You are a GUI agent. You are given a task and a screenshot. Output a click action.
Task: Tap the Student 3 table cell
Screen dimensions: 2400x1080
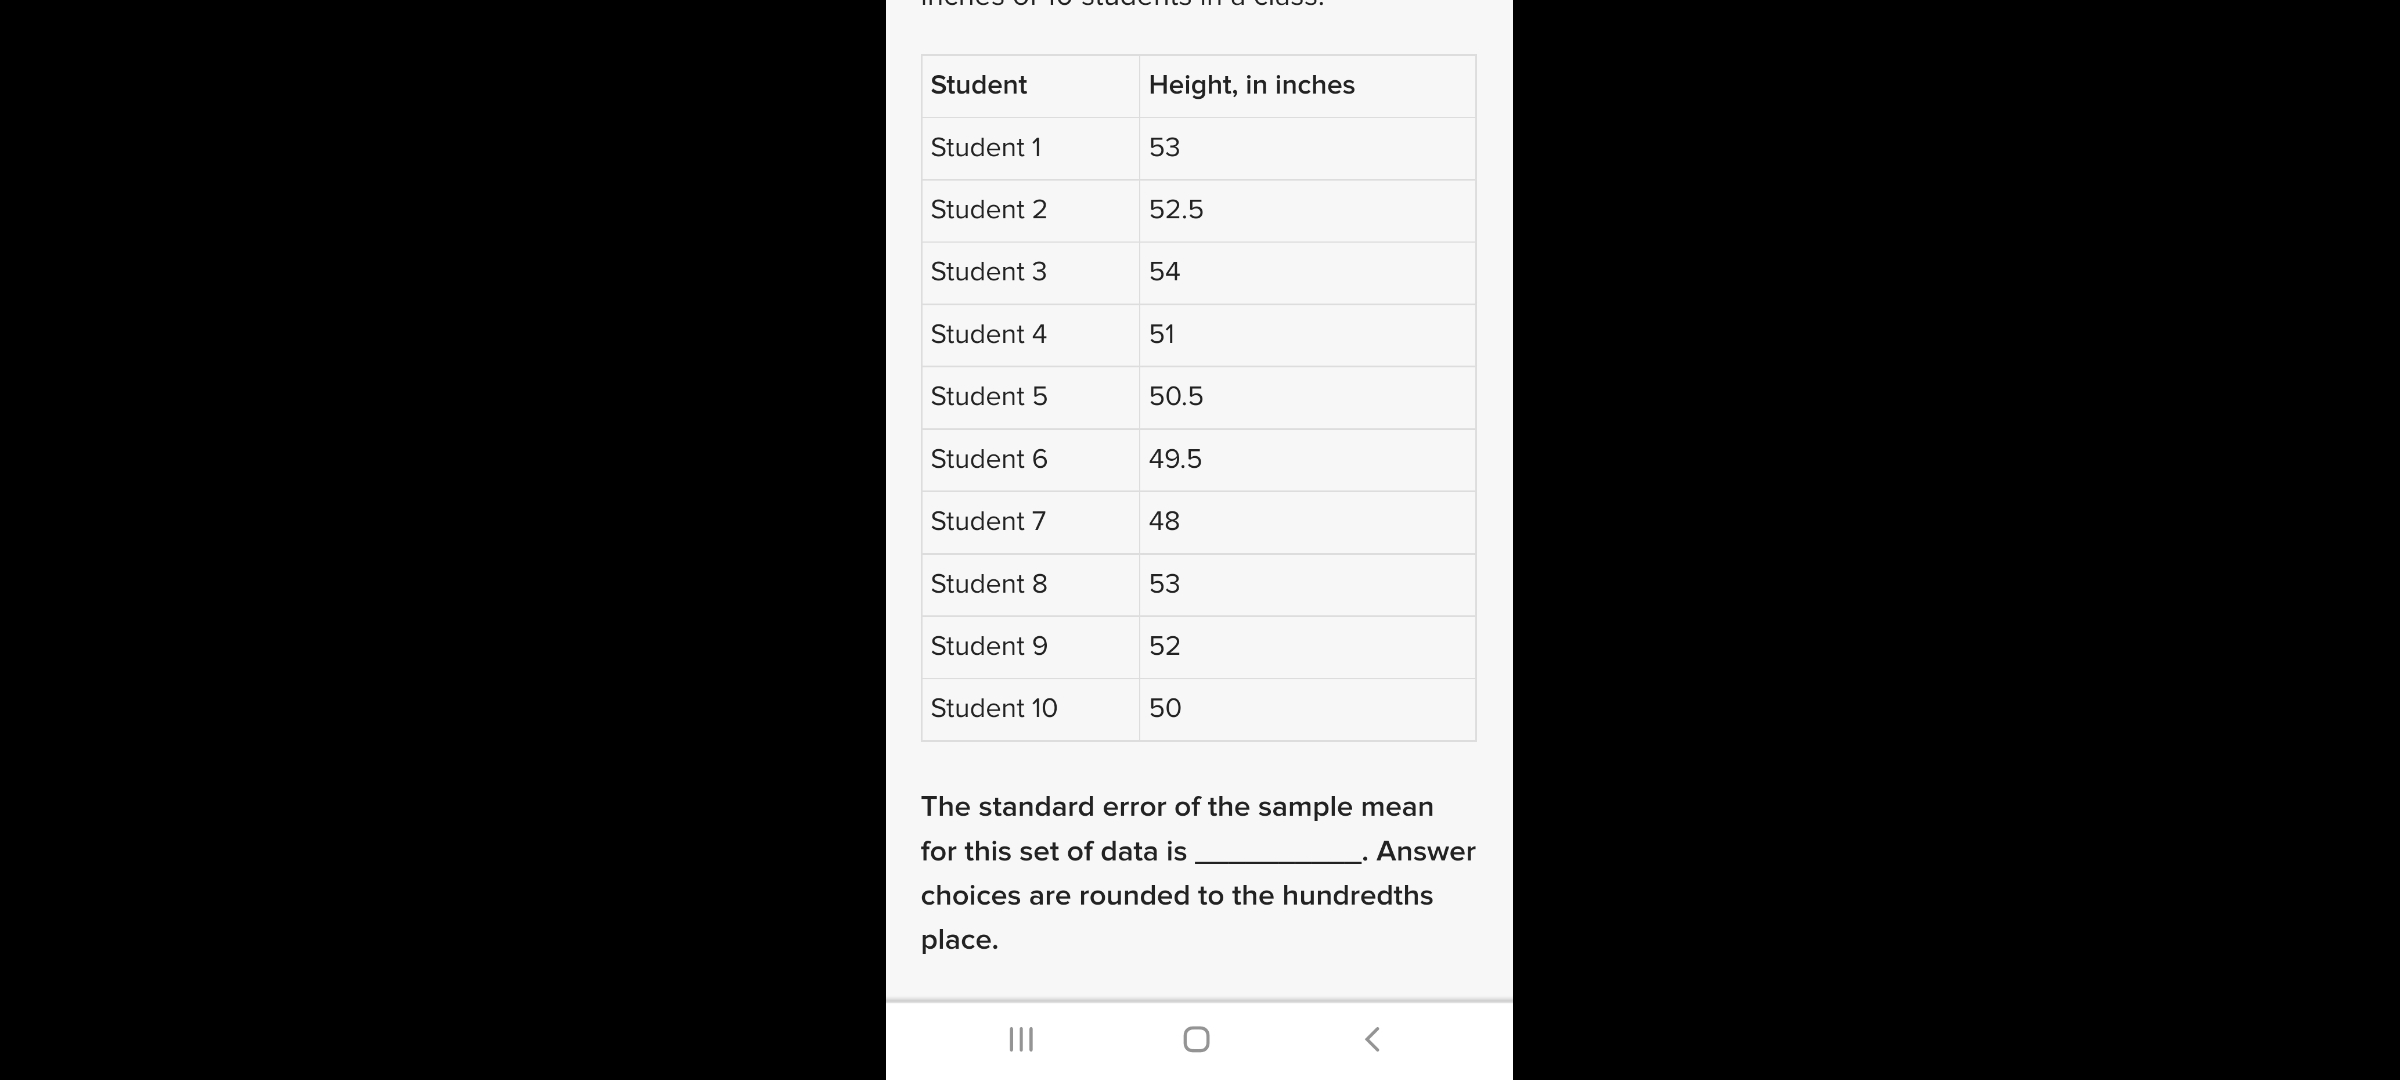(x=987, y=272)
